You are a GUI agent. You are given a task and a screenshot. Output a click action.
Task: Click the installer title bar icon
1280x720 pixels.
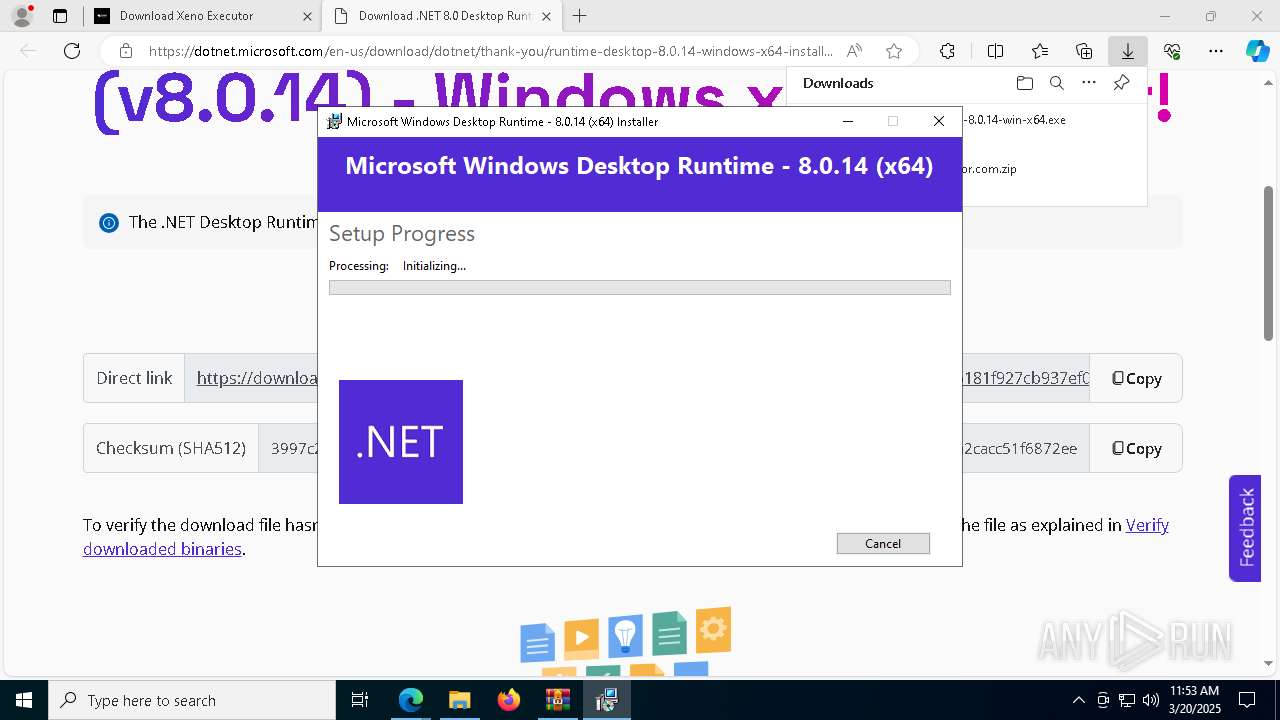point(335,122)
